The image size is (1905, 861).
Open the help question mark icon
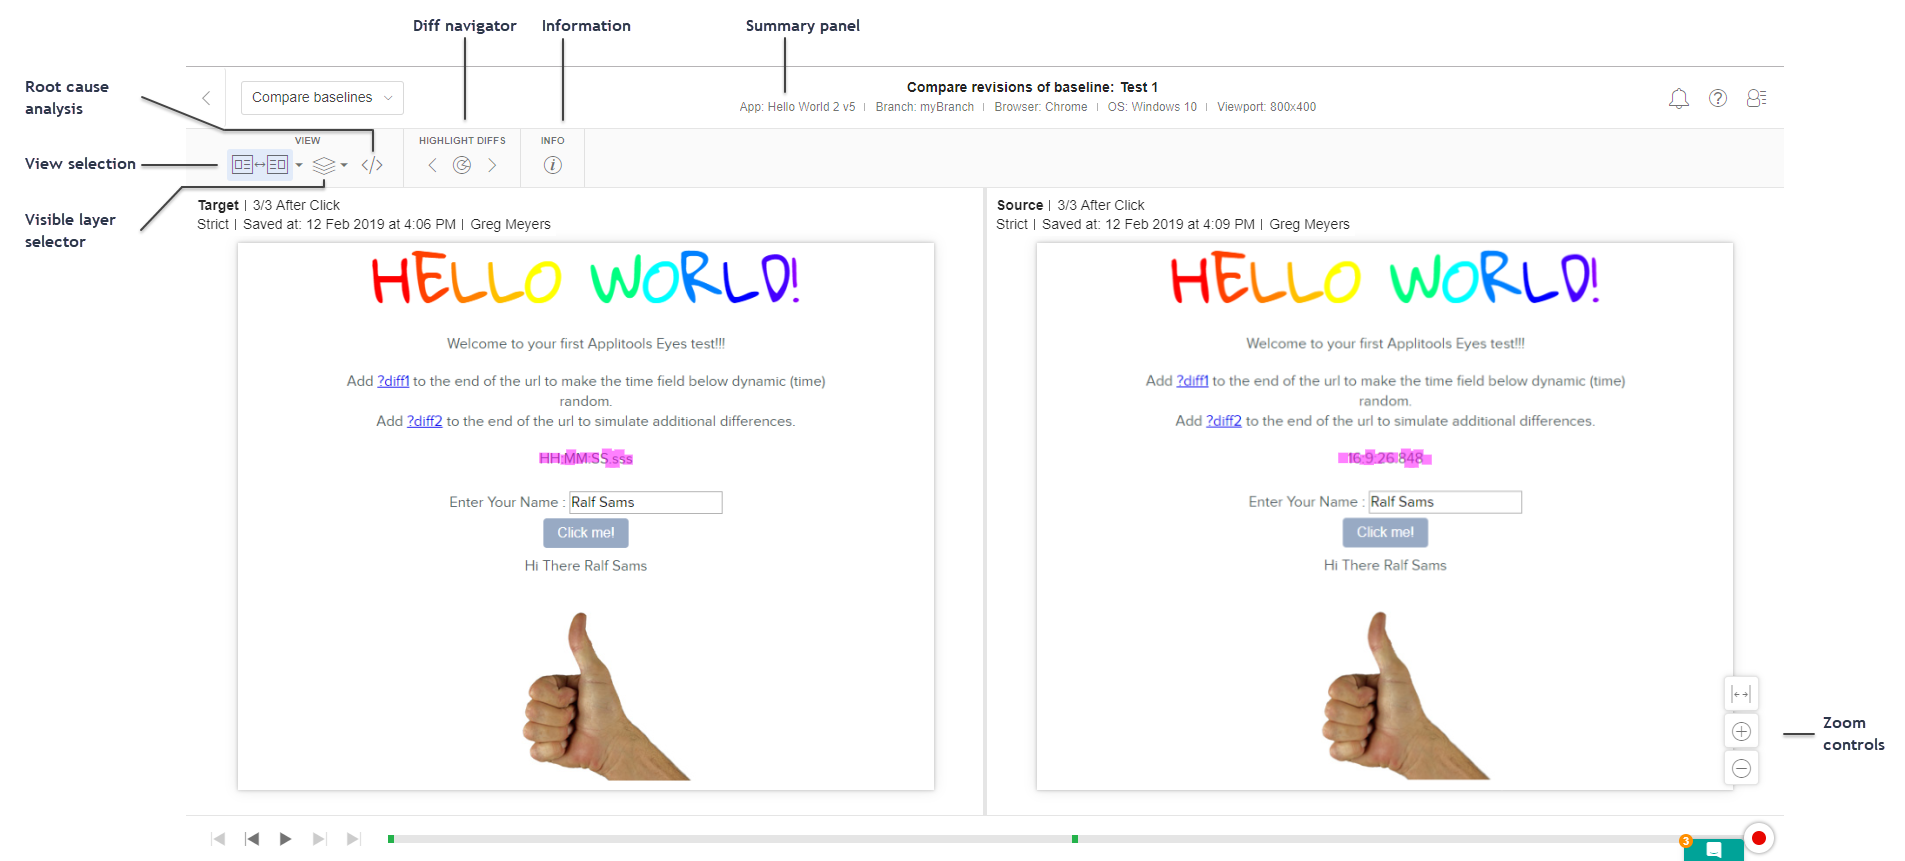(x=1717, y=98)
